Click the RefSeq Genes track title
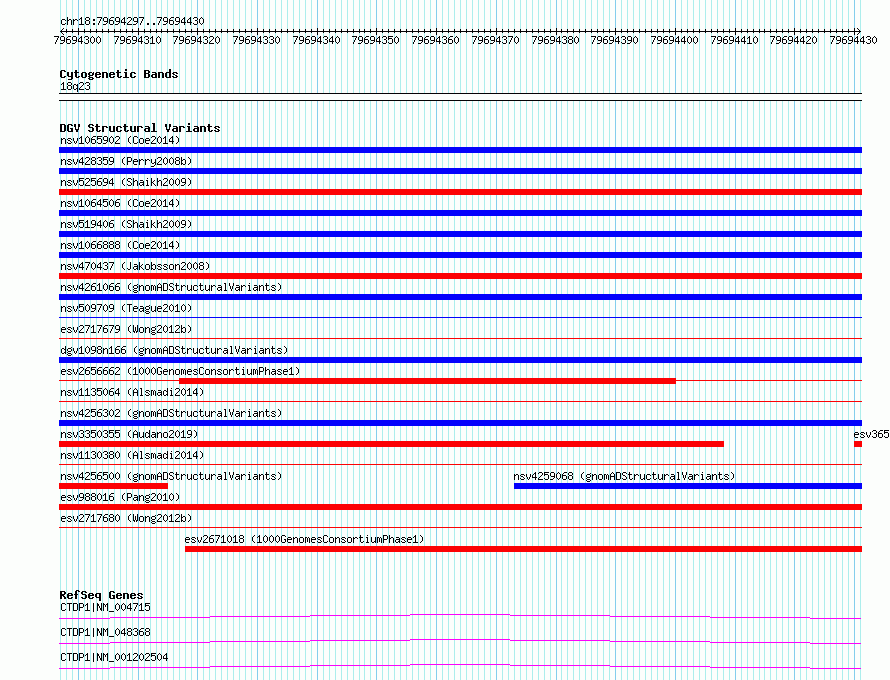Screen dimensions: 890x680 point(101,595)
